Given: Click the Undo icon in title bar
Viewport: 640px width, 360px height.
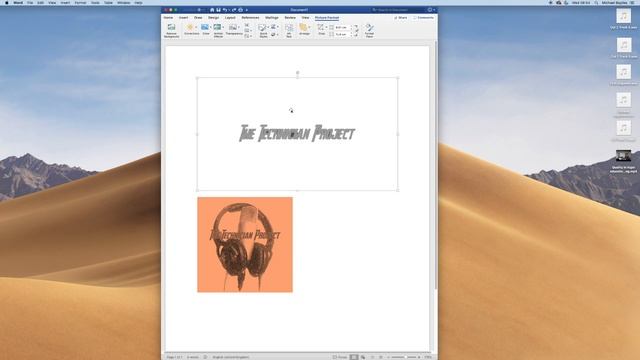Looking at the screenshot, I should (224, 10).
